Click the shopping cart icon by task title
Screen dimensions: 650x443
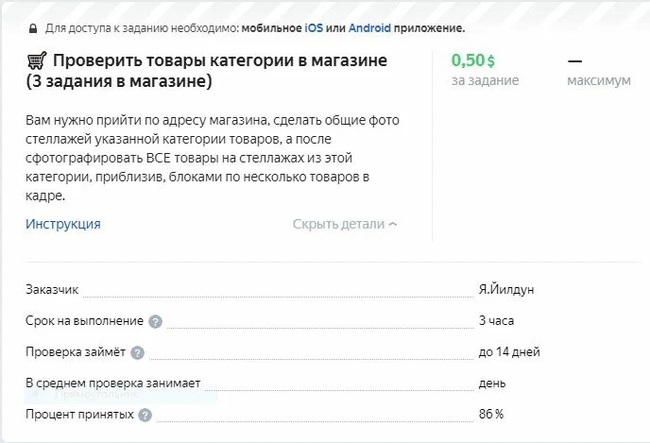click(x=37, y=61)
